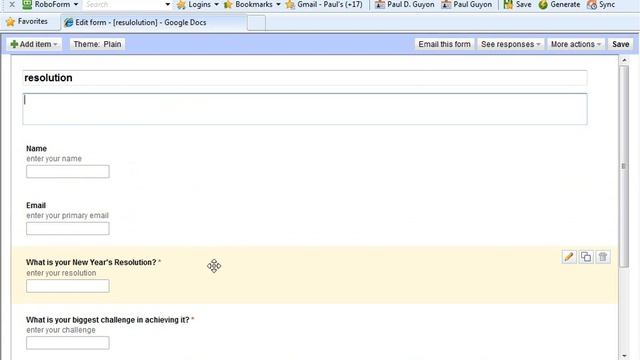This screenshot has width=640, height=360.
Task: Click the form description text area
Action: pos(305,109)
